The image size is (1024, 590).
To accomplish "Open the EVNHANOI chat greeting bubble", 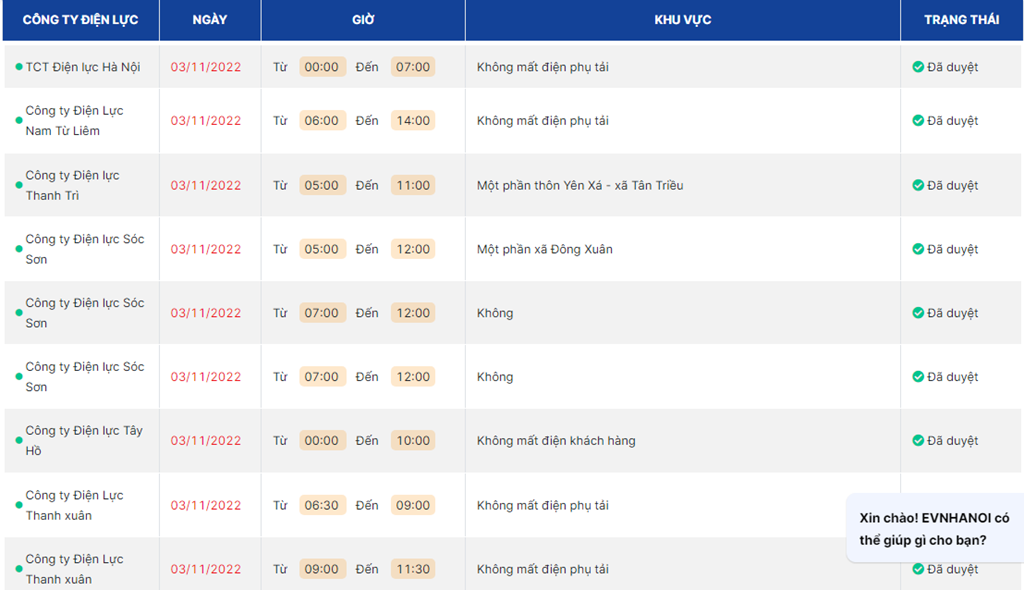I will [935, 529].
